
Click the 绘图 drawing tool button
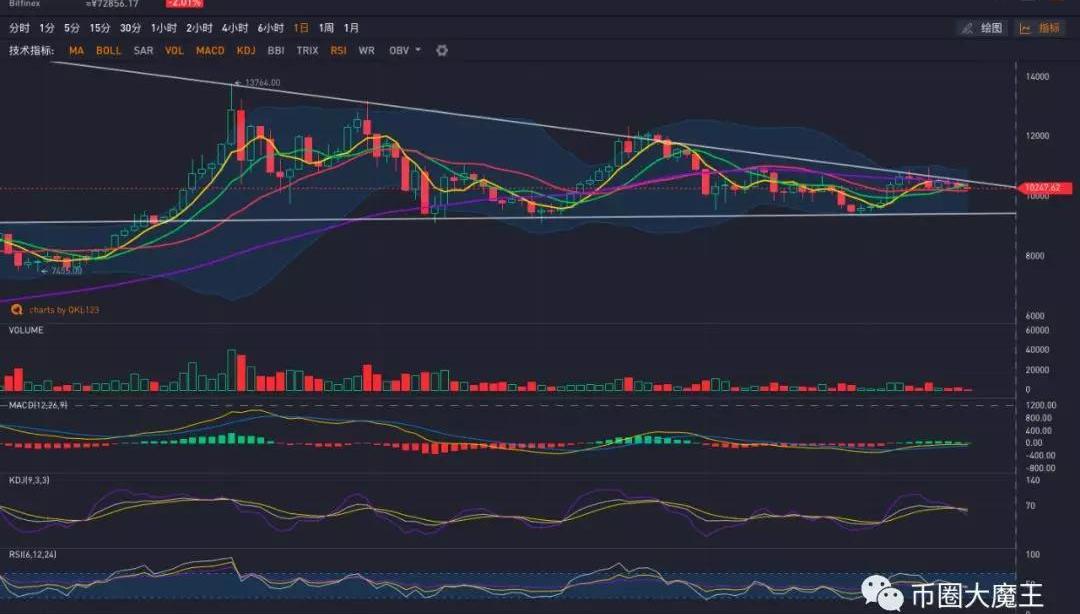[x=981, y=28]
